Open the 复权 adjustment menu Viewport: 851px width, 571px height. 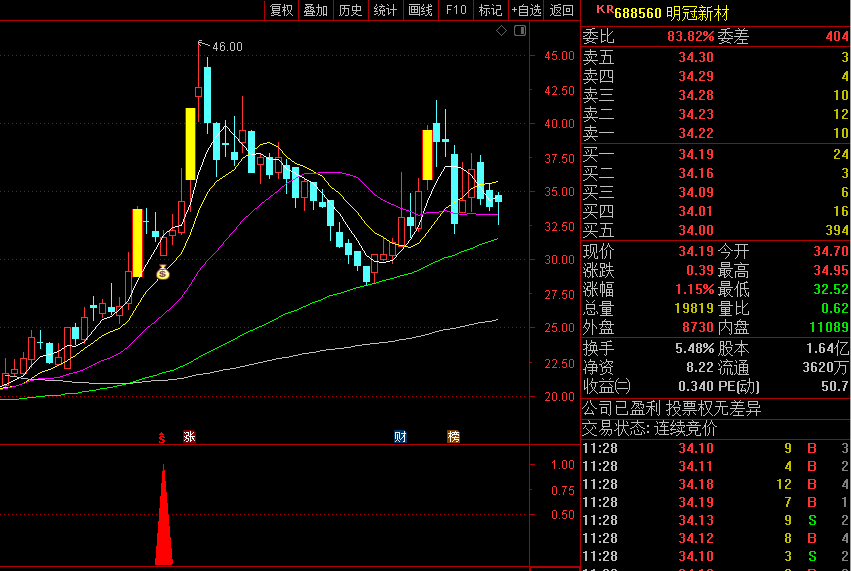(x=281, y=10)
